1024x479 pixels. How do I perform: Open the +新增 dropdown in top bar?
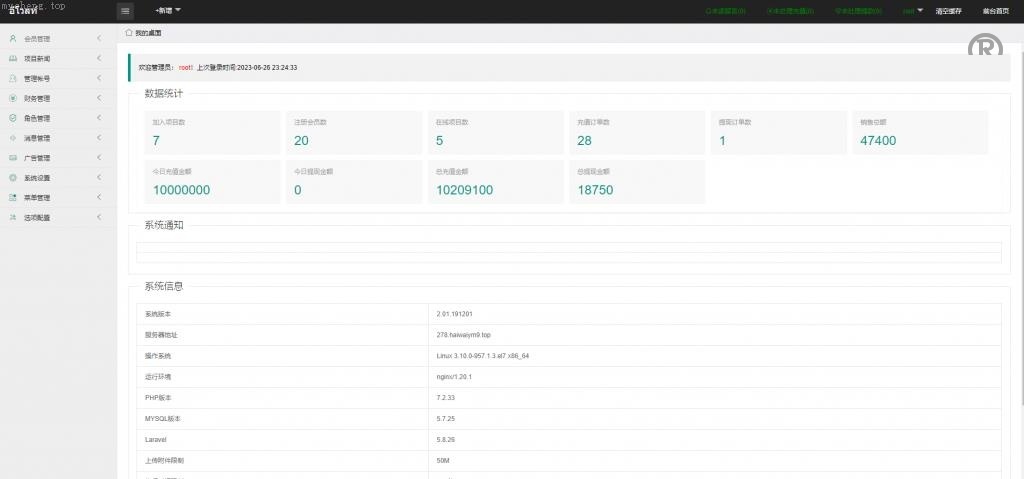pos(168,11)
